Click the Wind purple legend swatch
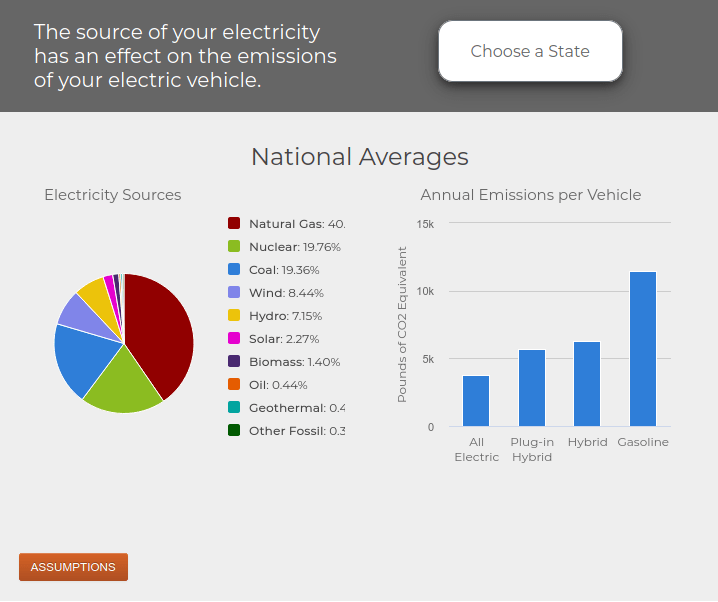 234,293
